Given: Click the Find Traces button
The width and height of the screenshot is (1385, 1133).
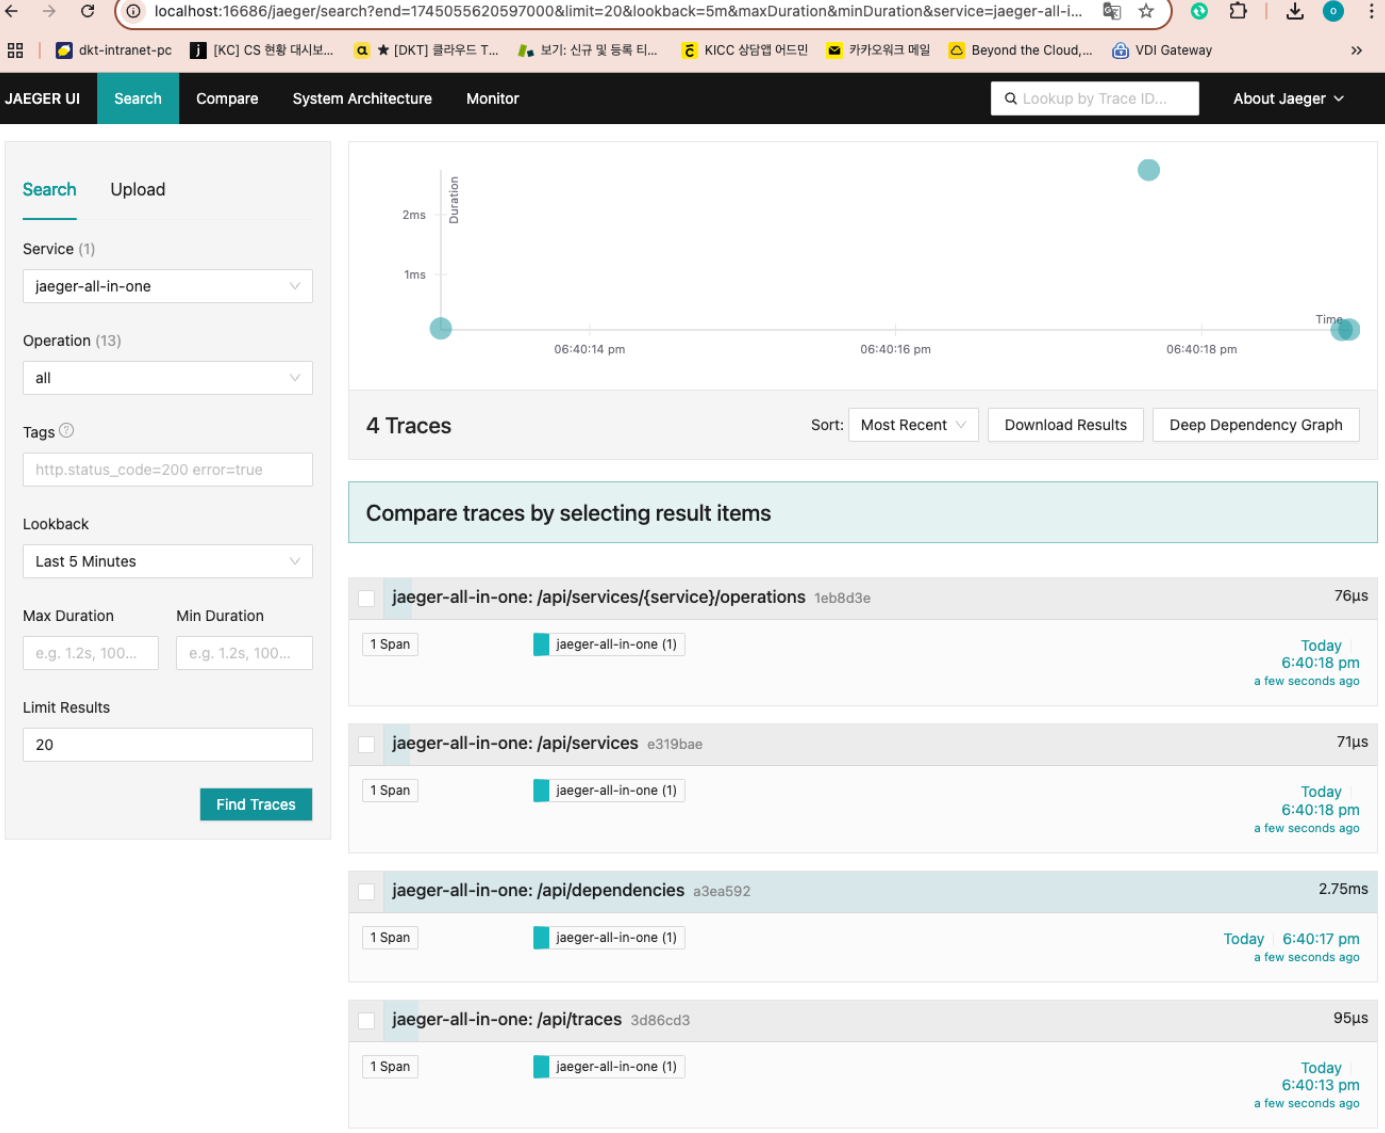Looking at the screenshot, I should click(x=256, y=805).
